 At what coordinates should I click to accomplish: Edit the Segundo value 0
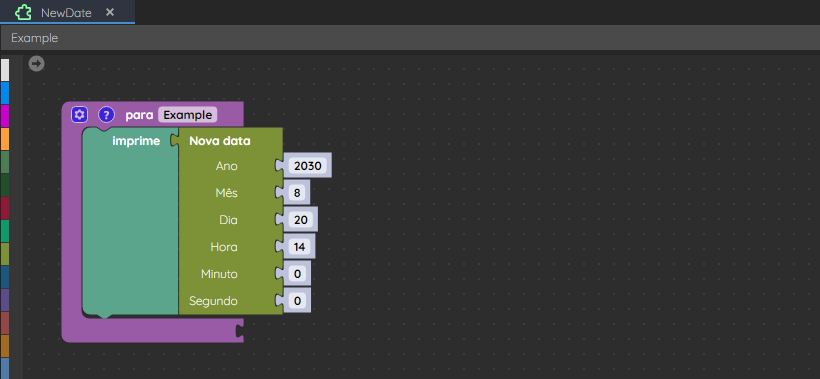click(x=297, y=301)
